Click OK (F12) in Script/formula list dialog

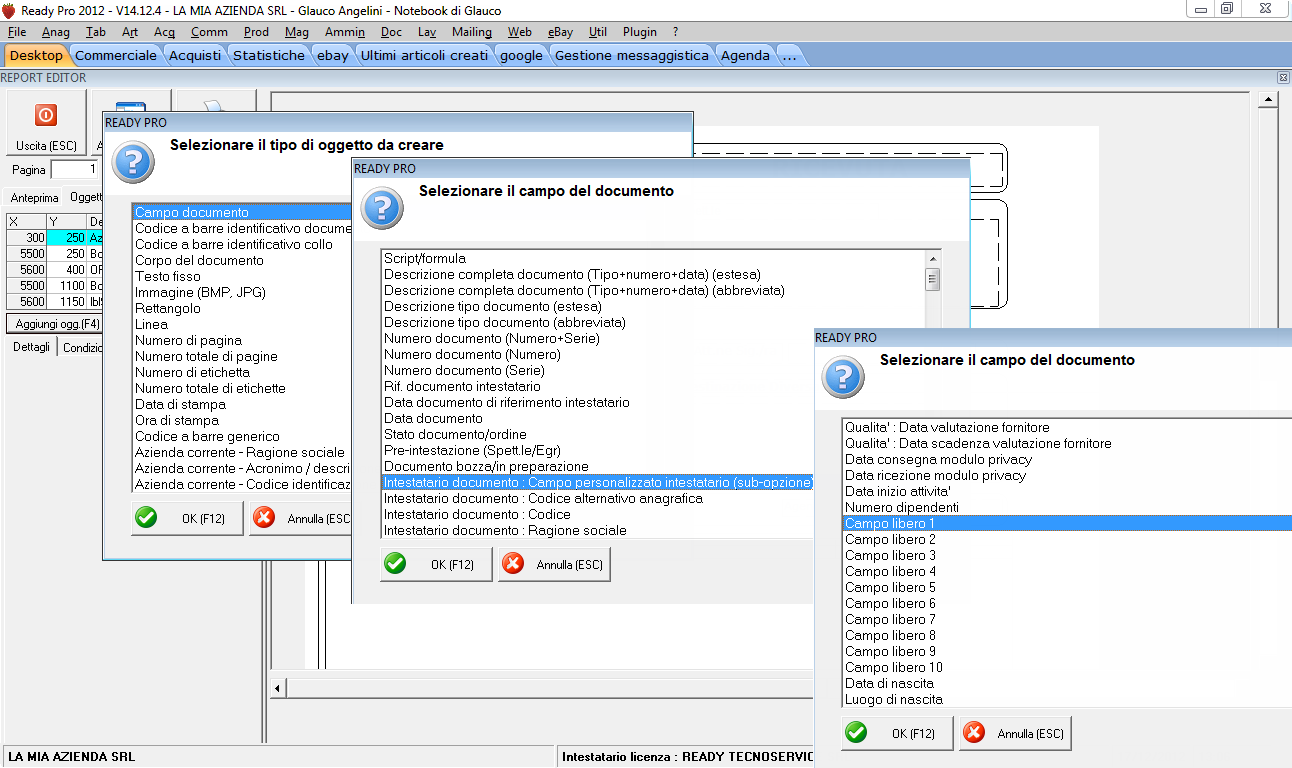click(x=436, y=564)
